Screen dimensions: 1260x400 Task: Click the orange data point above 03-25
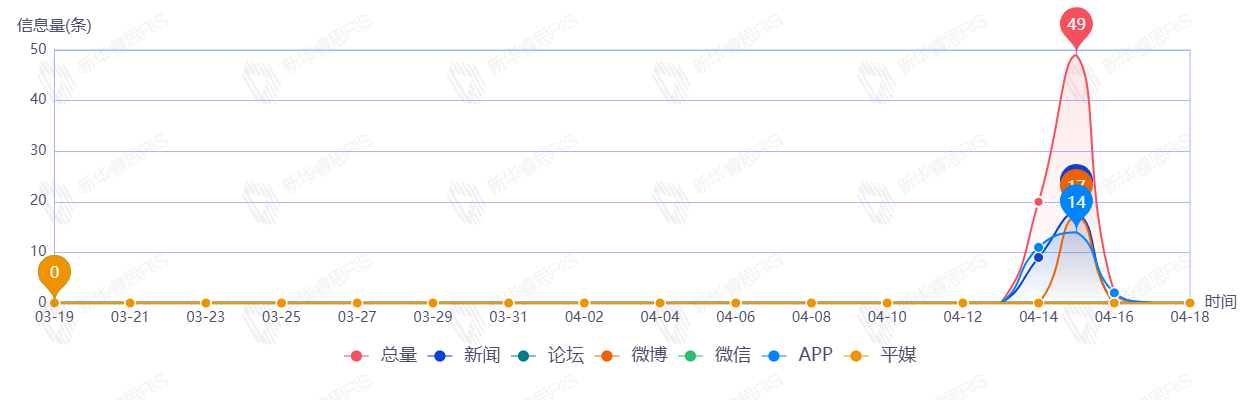(x=281, y=303)
